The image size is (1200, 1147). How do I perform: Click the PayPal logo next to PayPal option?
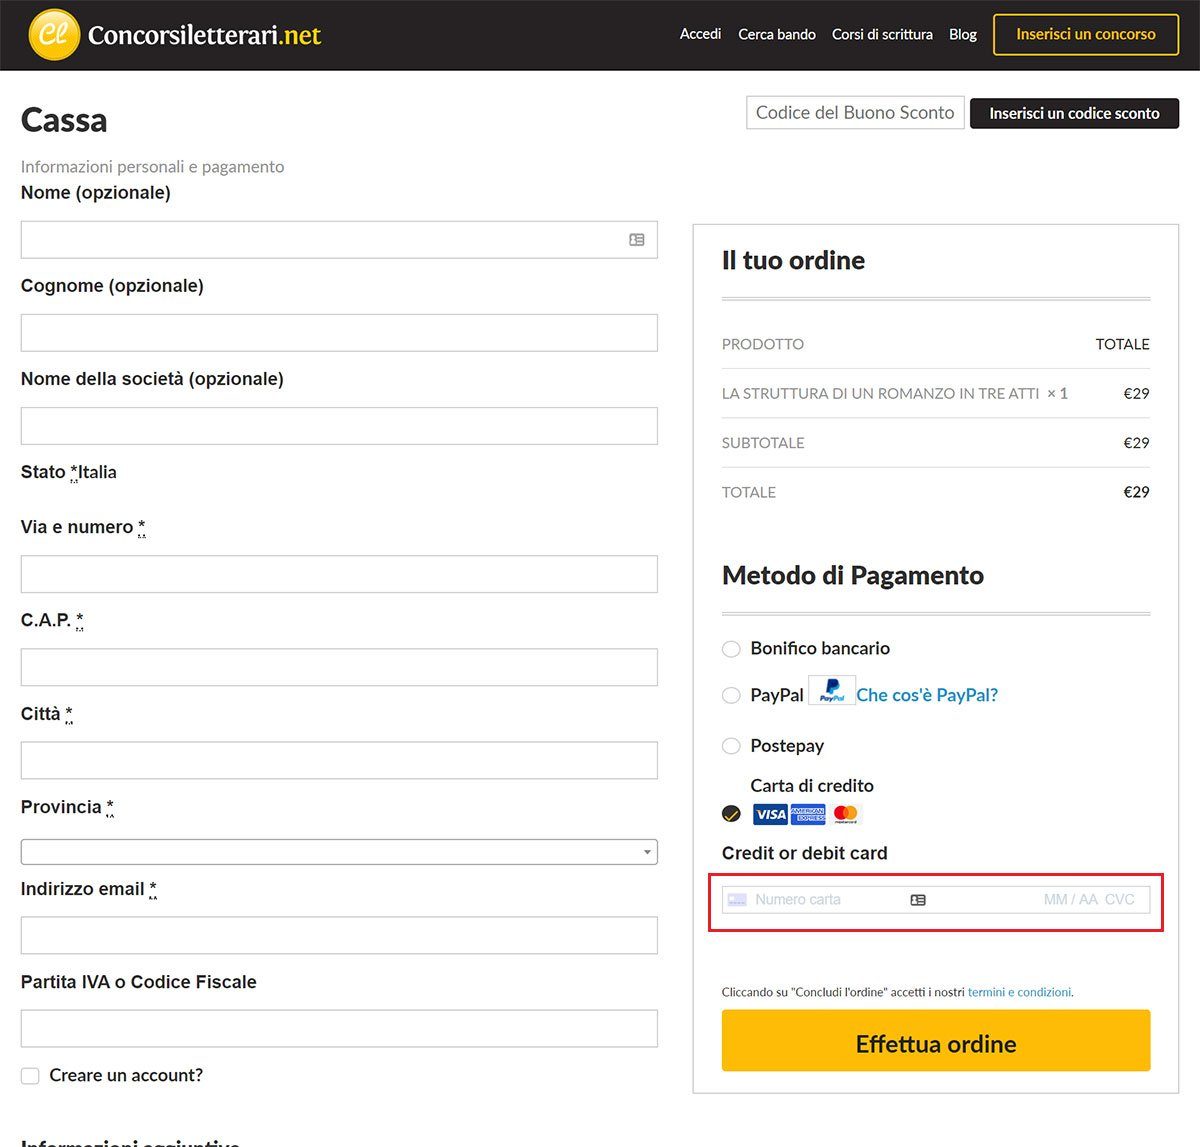point(832,690)
